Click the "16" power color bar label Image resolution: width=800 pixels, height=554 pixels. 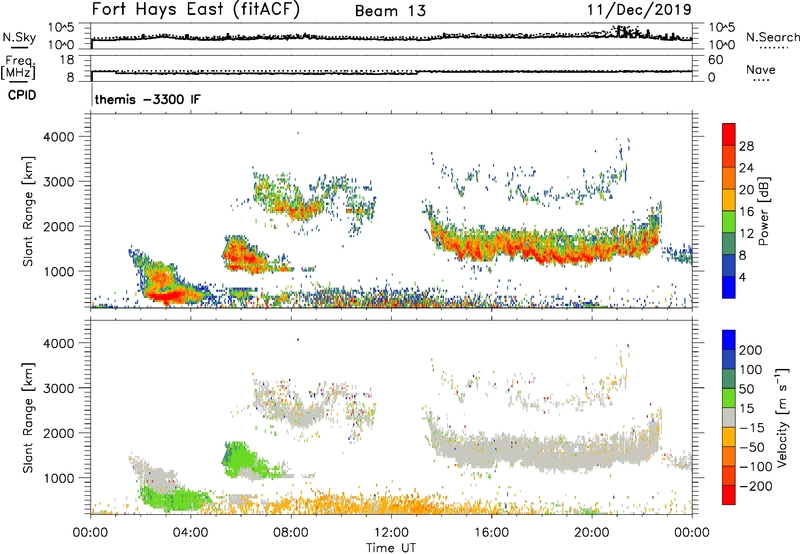pos(746,212)
